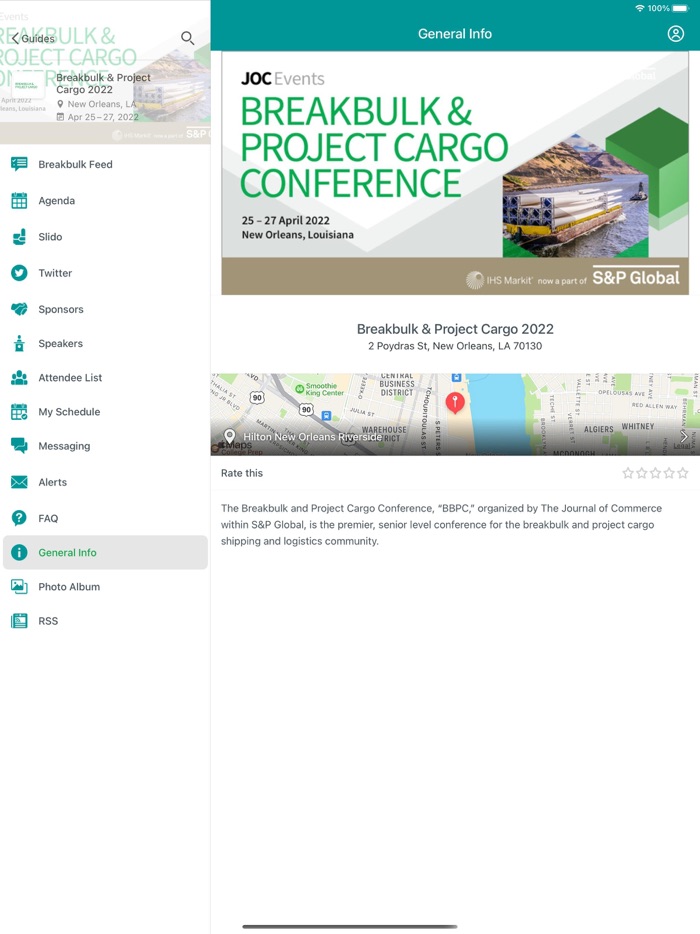
Task: Open Photo Album
Action: tap(105, 587)
